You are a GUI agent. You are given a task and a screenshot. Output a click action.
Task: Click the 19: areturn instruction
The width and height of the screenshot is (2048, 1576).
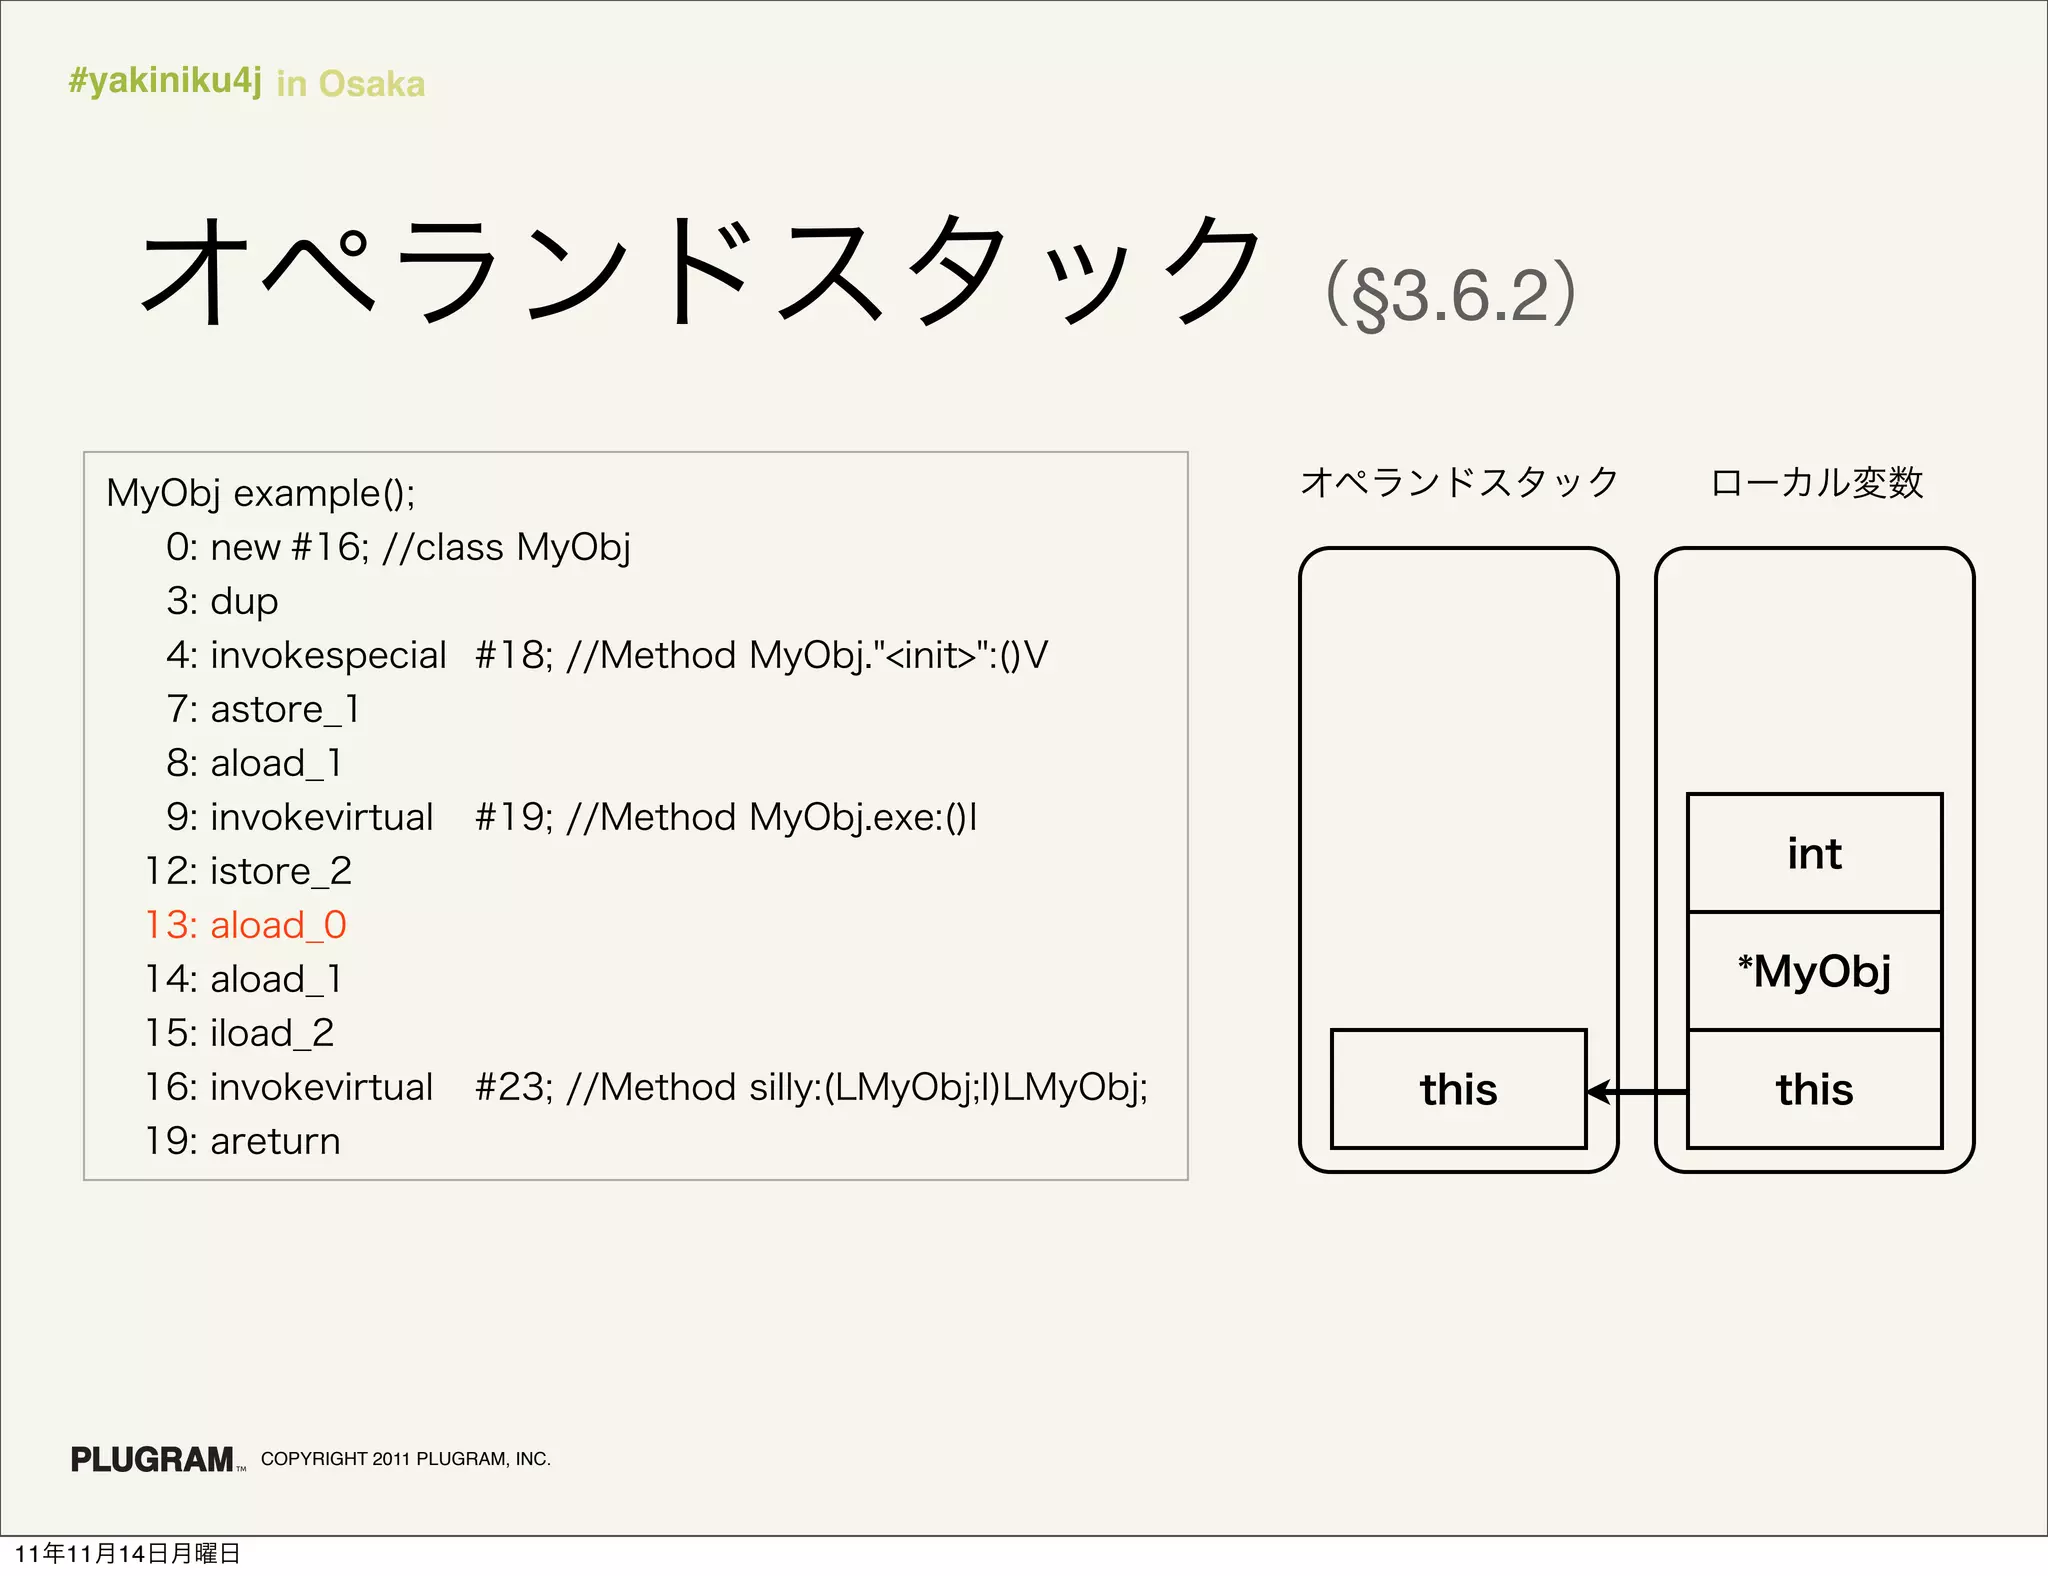tap(243, 1141)
